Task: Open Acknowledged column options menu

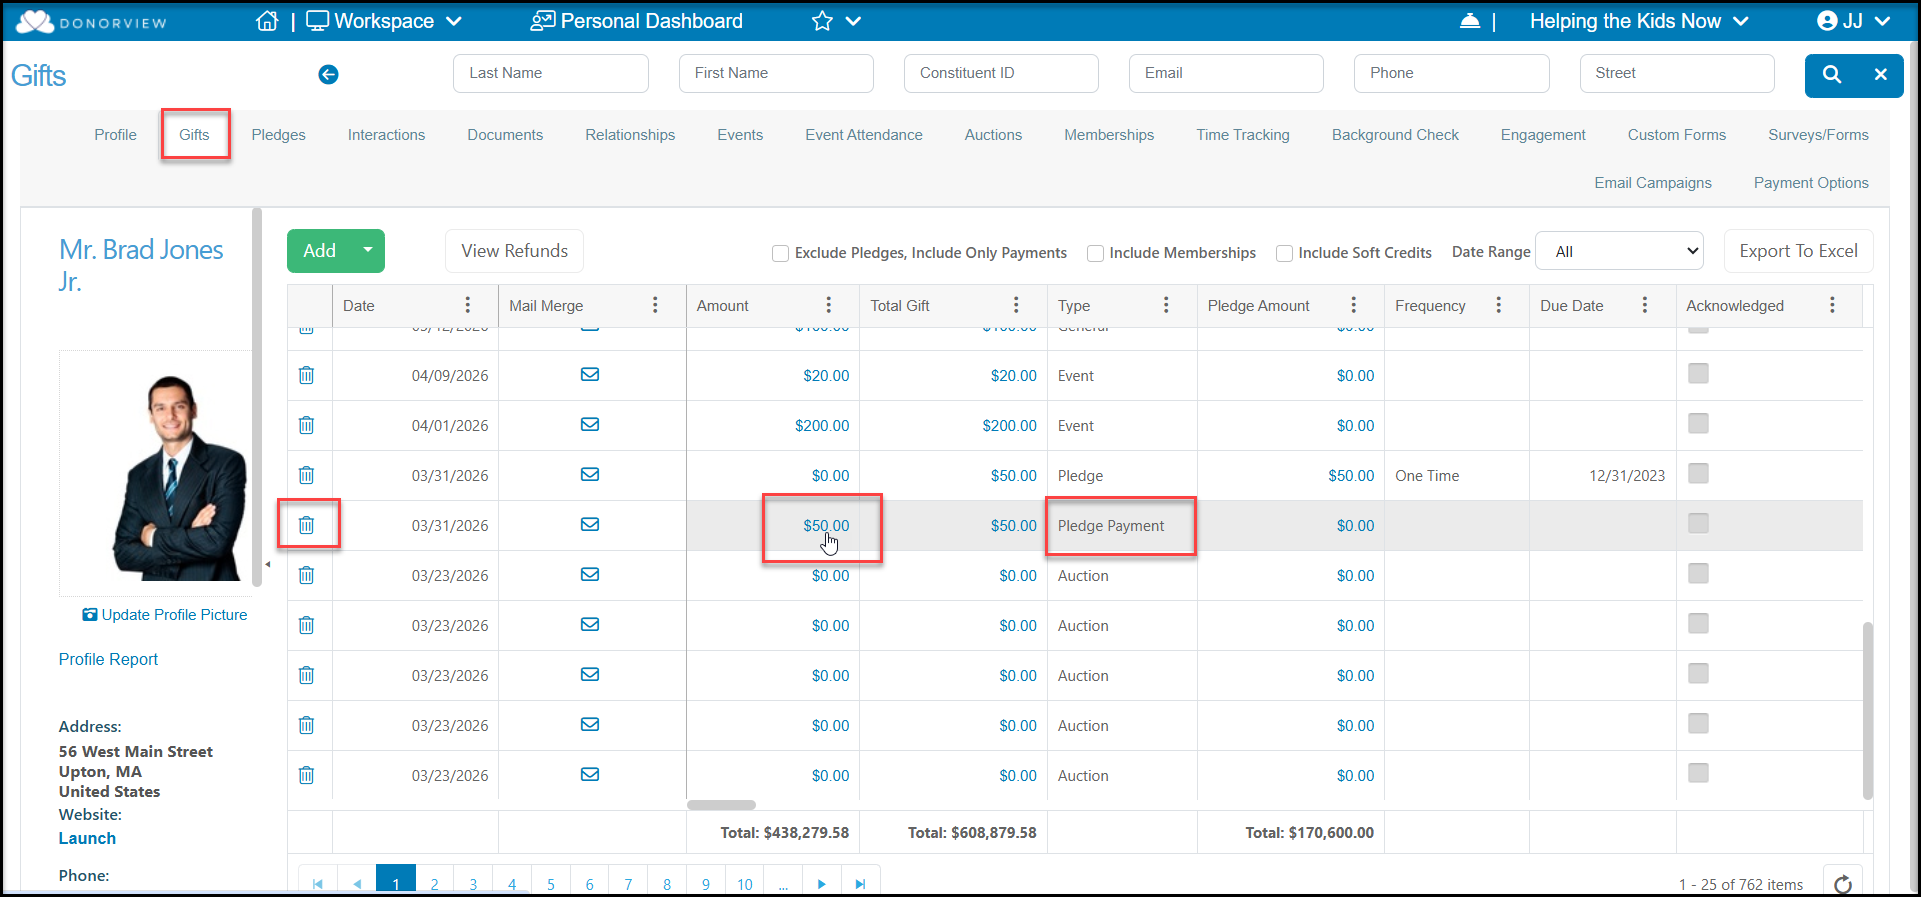Action: (1832, 305)
